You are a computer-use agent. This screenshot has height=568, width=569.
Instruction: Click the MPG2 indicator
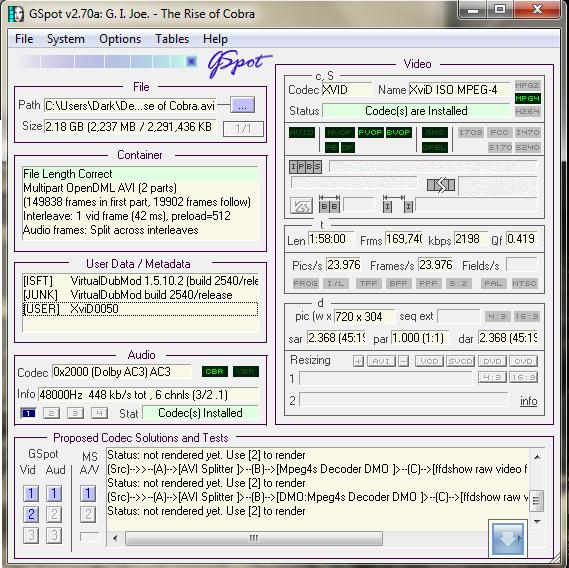click(x=527, y=86)
